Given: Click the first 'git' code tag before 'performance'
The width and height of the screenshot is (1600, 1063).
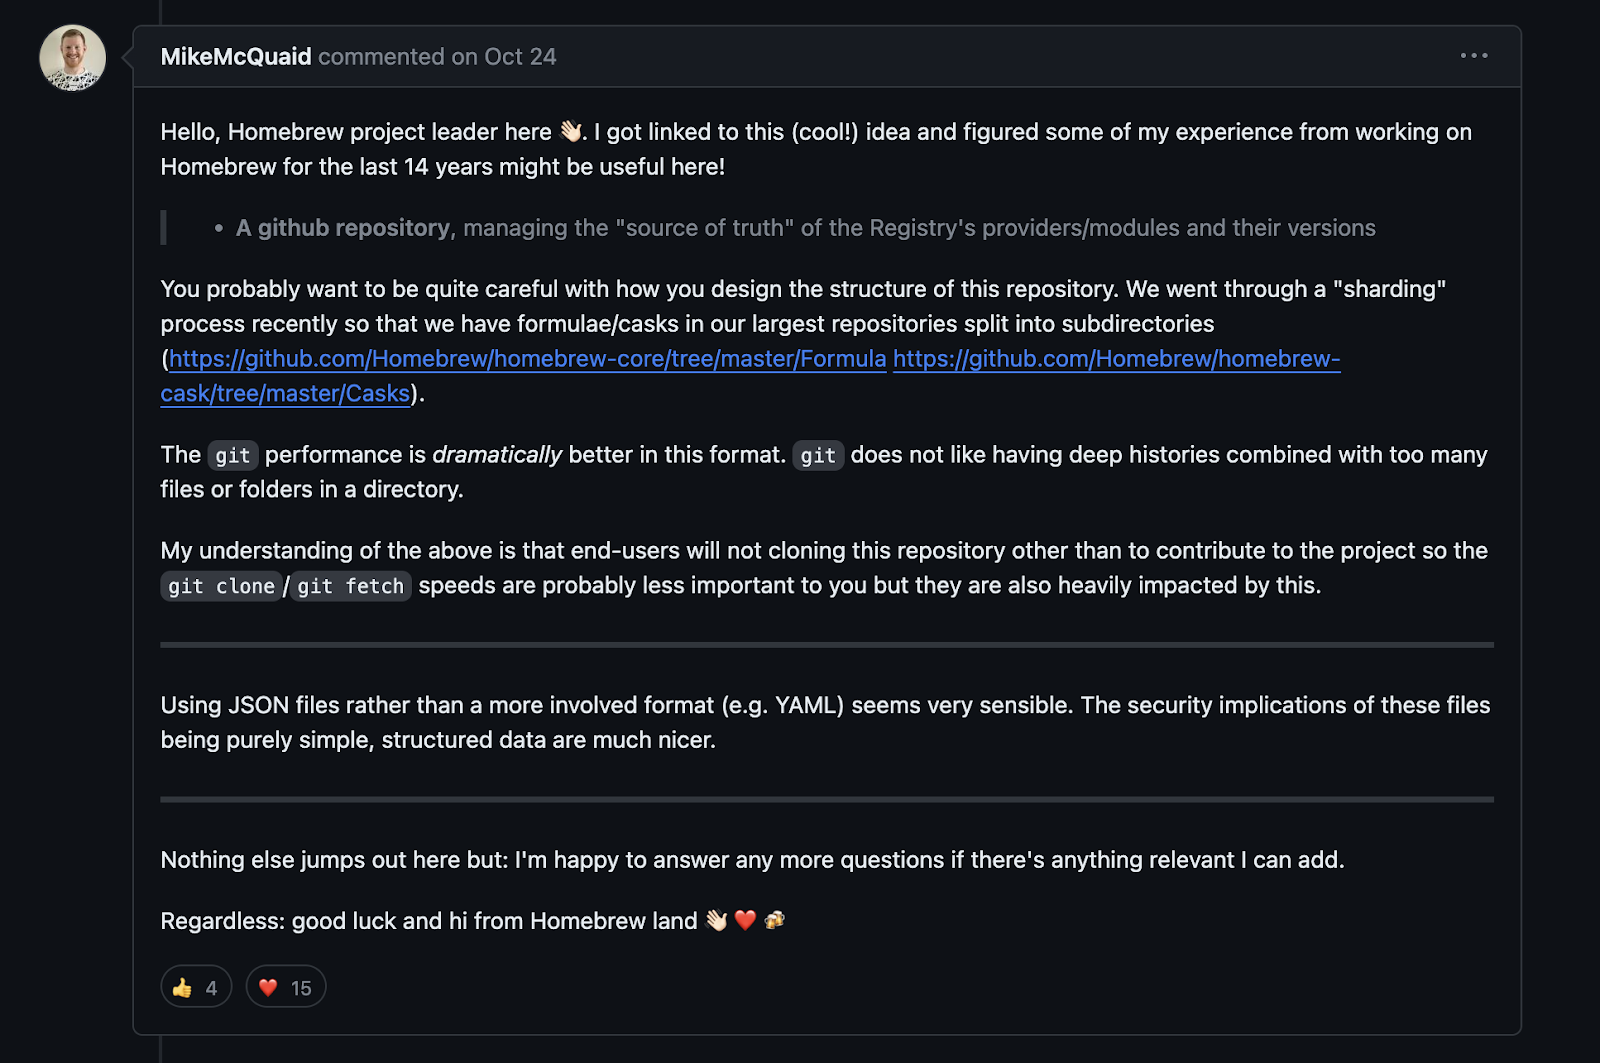Looking at the screenshot, I should tap(233, 455).
